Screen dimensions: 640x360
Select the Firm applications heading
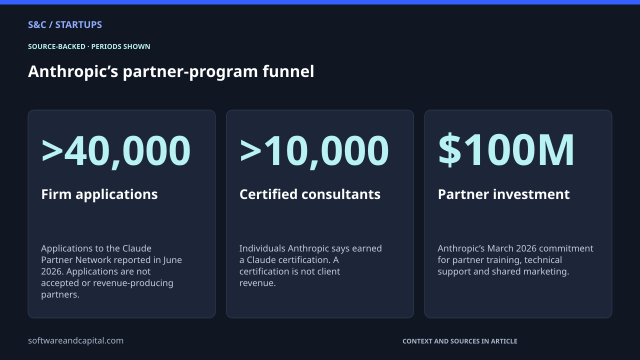tap(99, 194)
